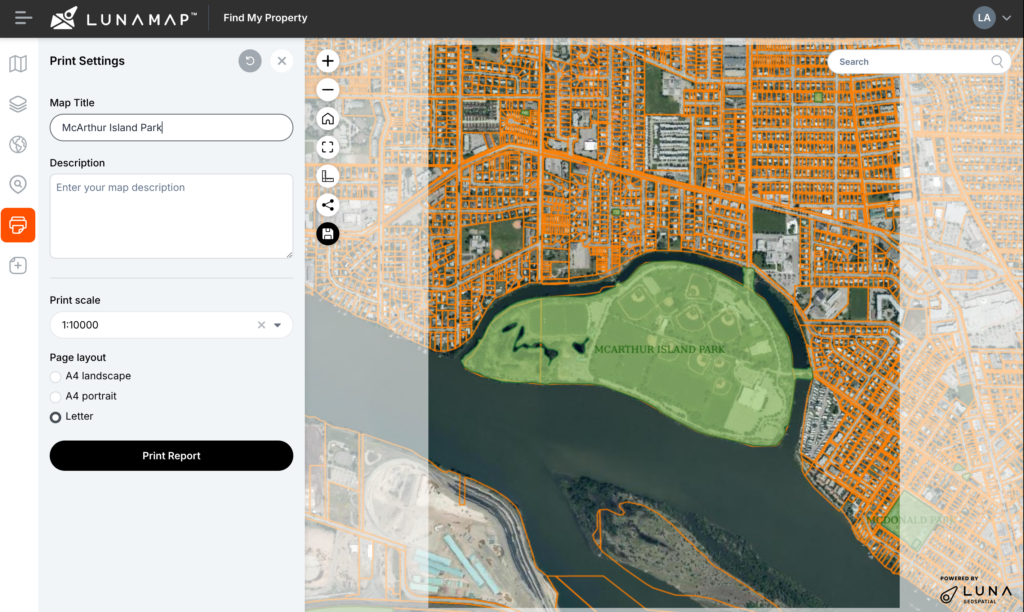
Task: Open Find My Property
Action: point(265,18)
